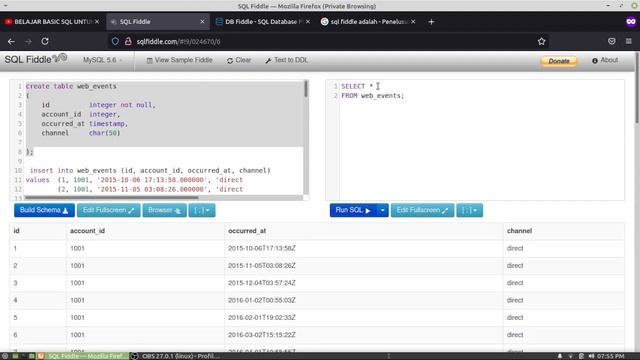Screen dimensions: 640x360
Task: Save page to Pocket
Action: click(611, 41)
